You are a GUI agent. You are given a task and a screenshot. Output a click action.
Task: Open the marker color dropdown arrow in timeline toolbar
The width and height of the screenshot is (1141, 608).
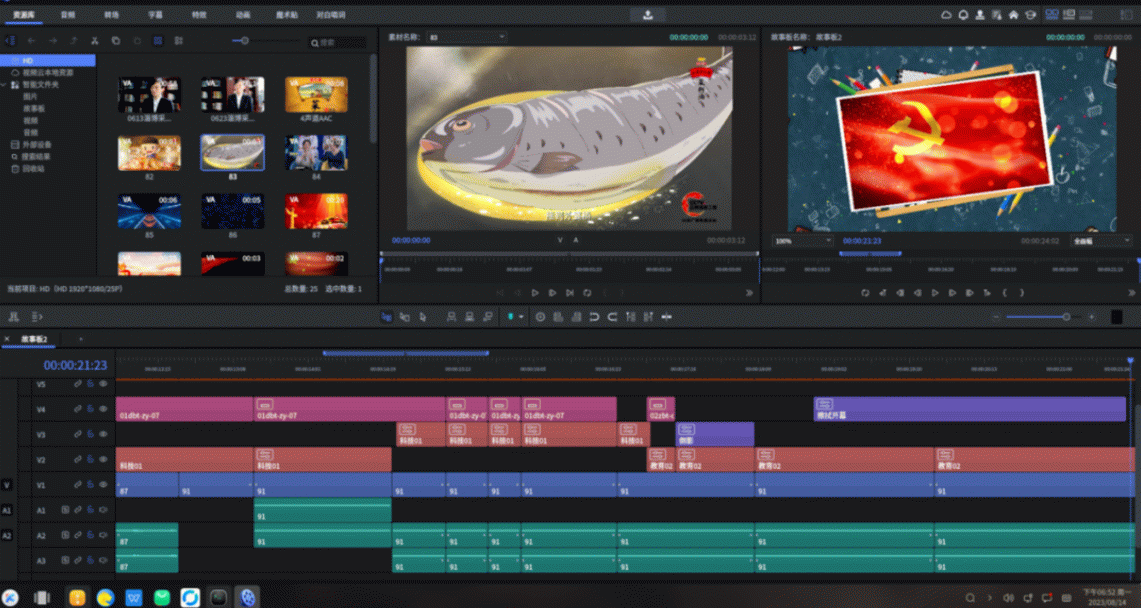coord(521,317)
